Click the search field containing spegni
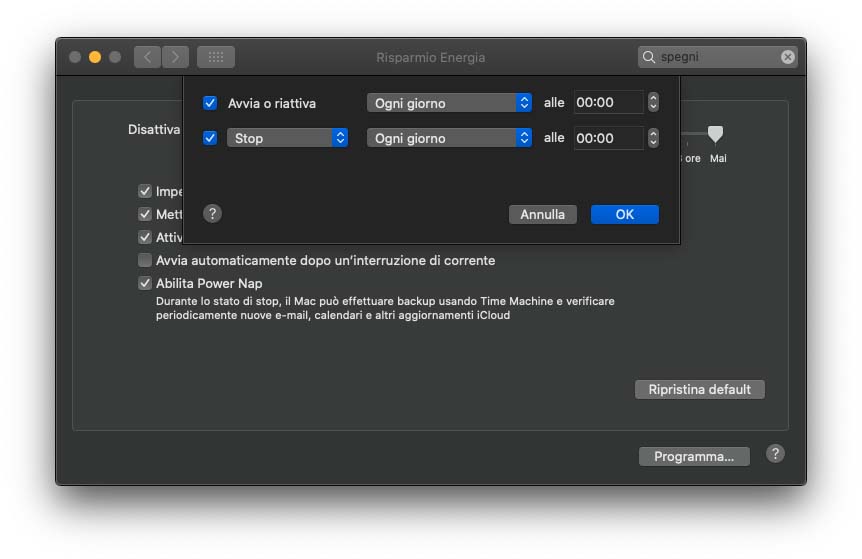Screen dimensions: 862x559 pyautogui.click(x=717, y=57)
